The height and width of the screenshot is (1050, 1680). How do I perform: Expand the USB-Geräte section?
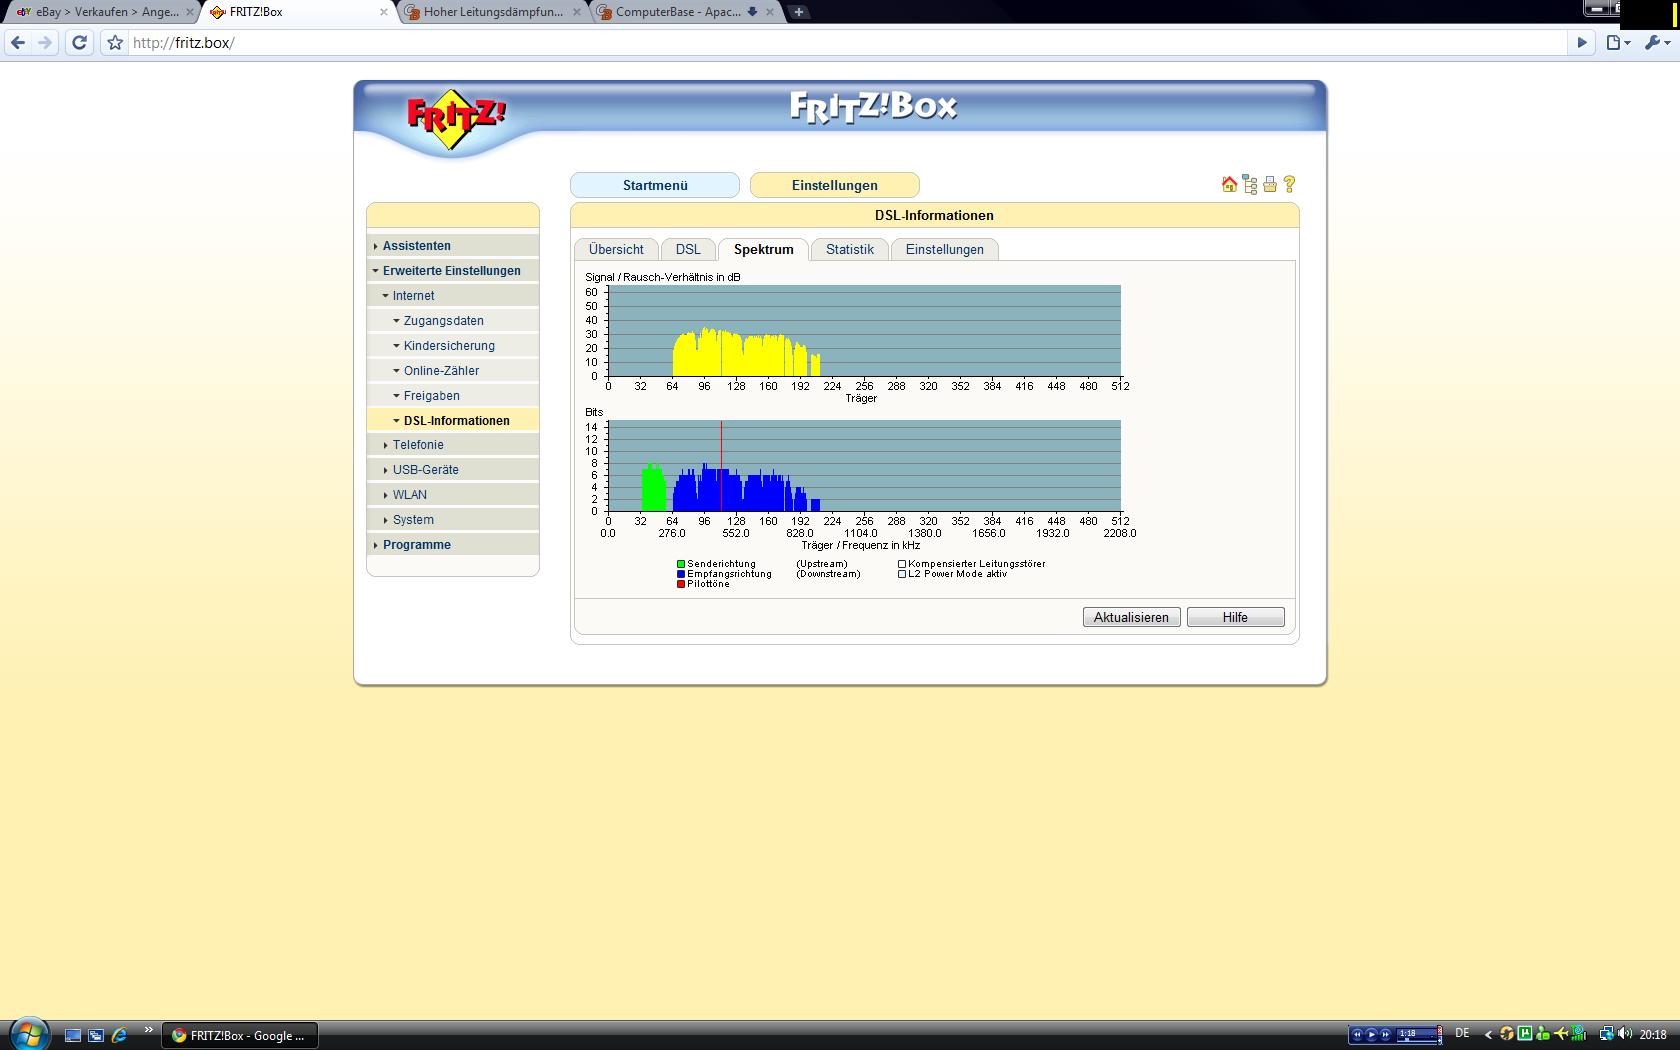(x=453, y=470)
